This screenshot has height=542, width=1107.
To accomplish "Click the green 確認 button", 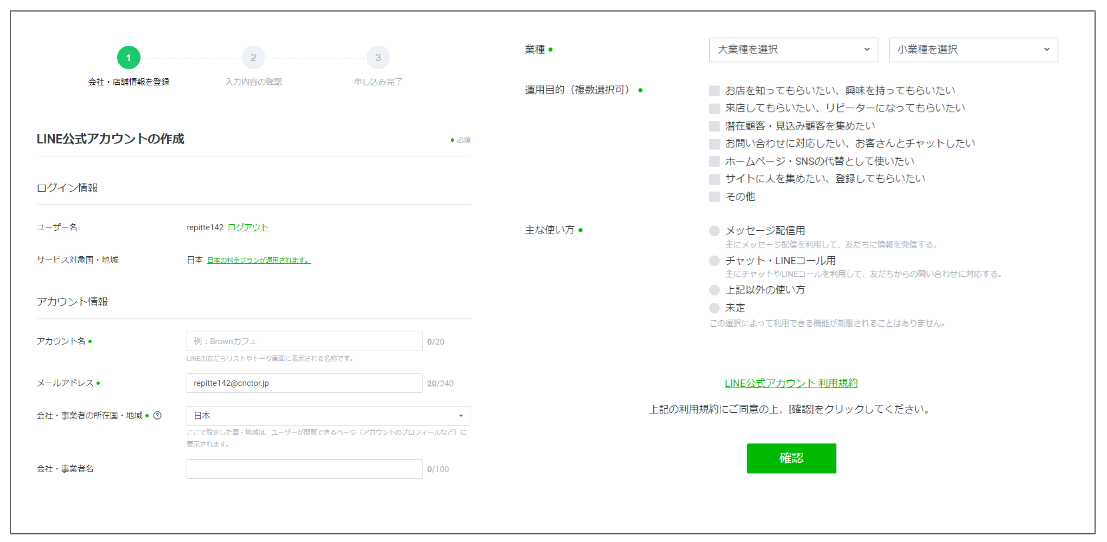I will click(x=791, y=458).
